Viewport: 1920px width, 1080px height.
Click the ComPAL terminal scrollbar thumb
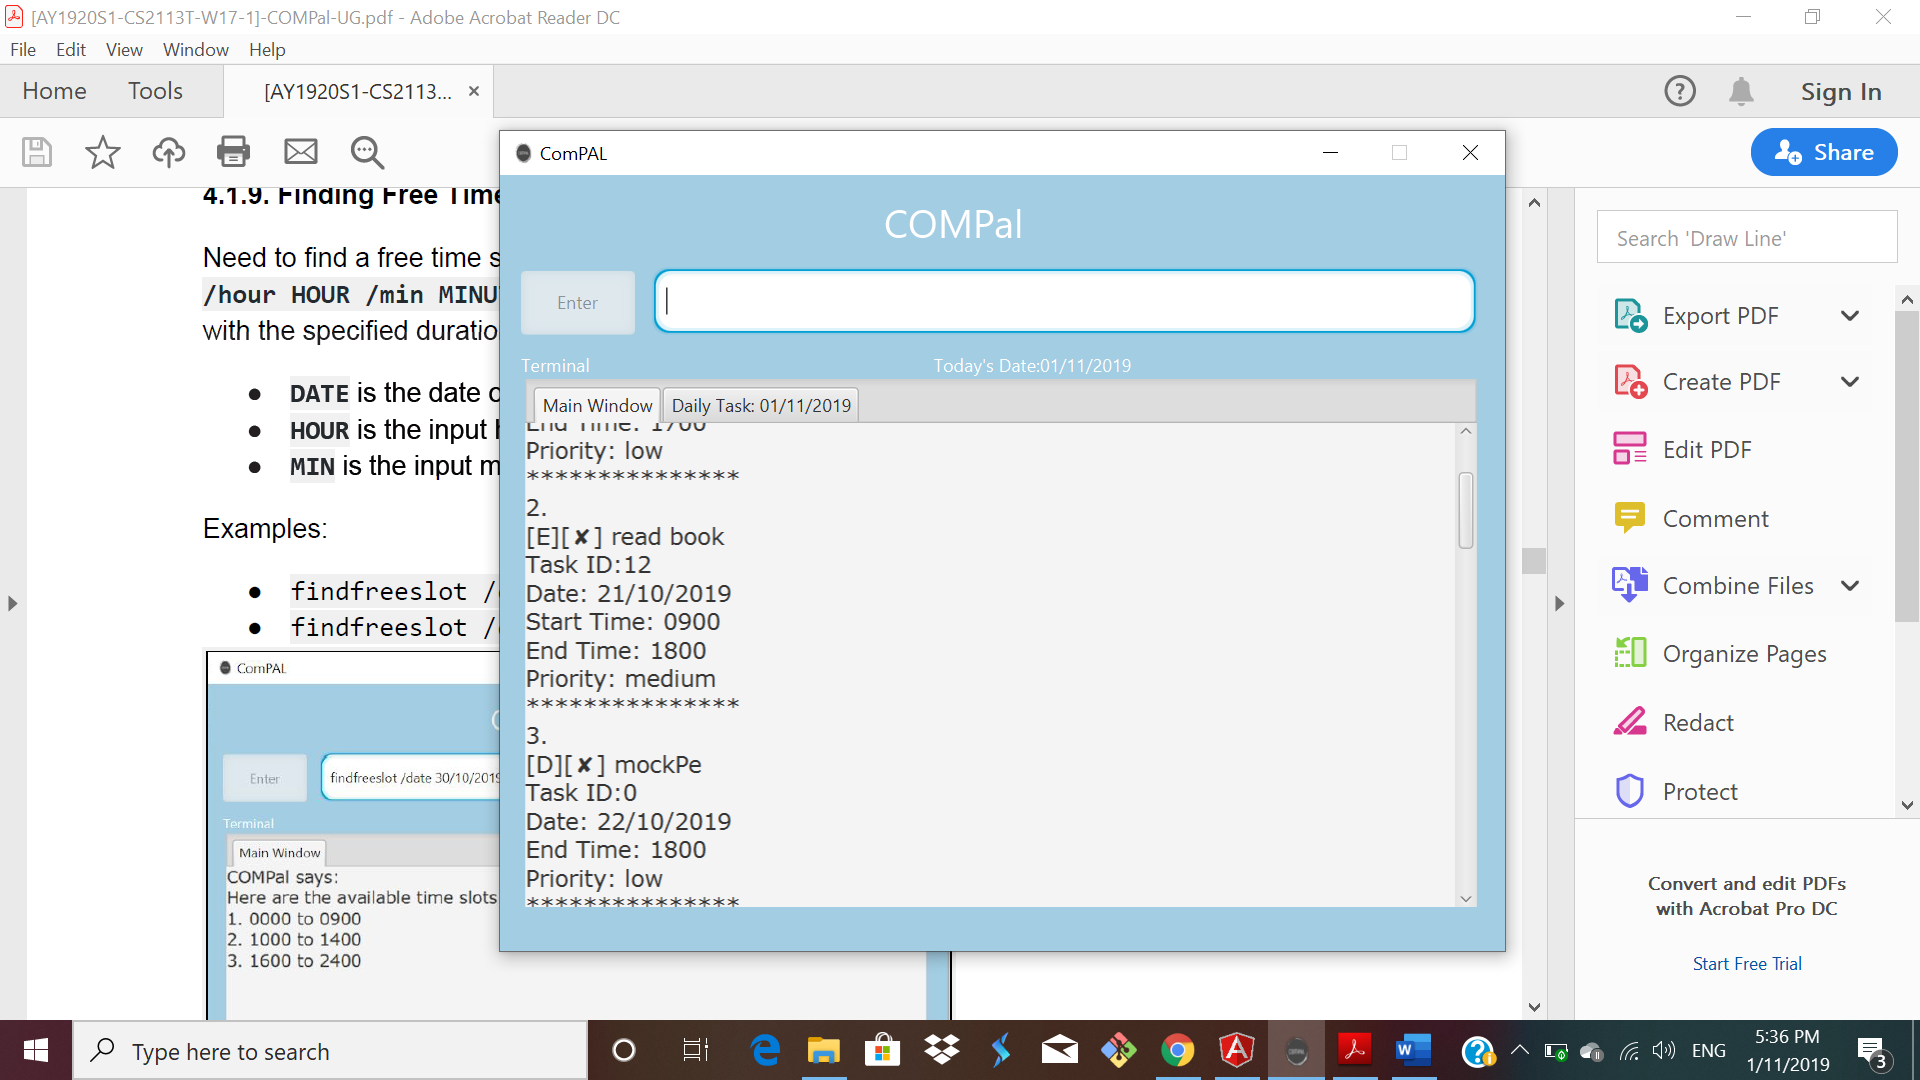point(1466,510)
